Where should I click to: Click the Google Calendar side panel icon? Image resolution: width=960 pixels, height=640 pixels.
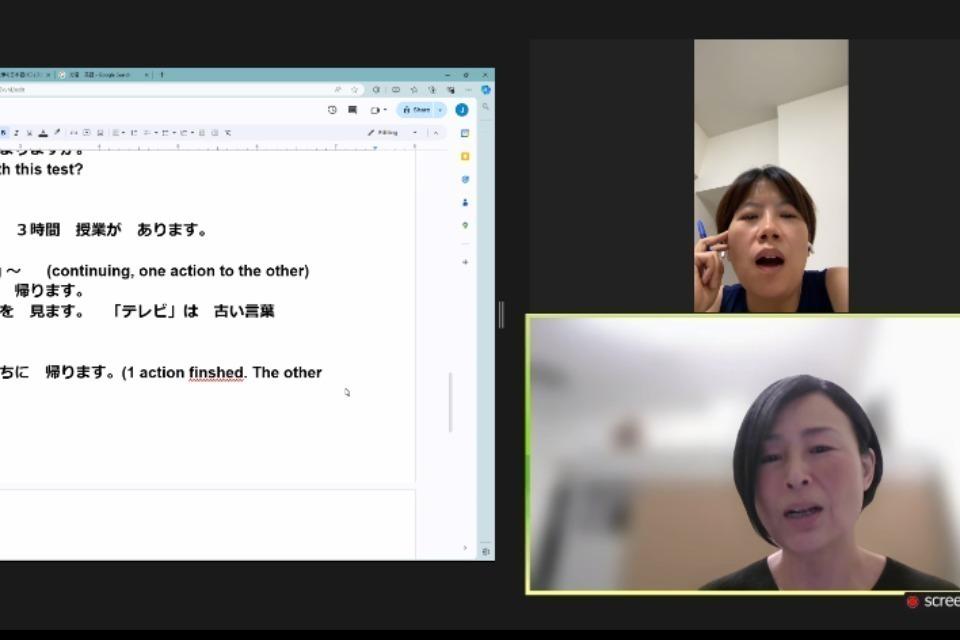point(465,133)
